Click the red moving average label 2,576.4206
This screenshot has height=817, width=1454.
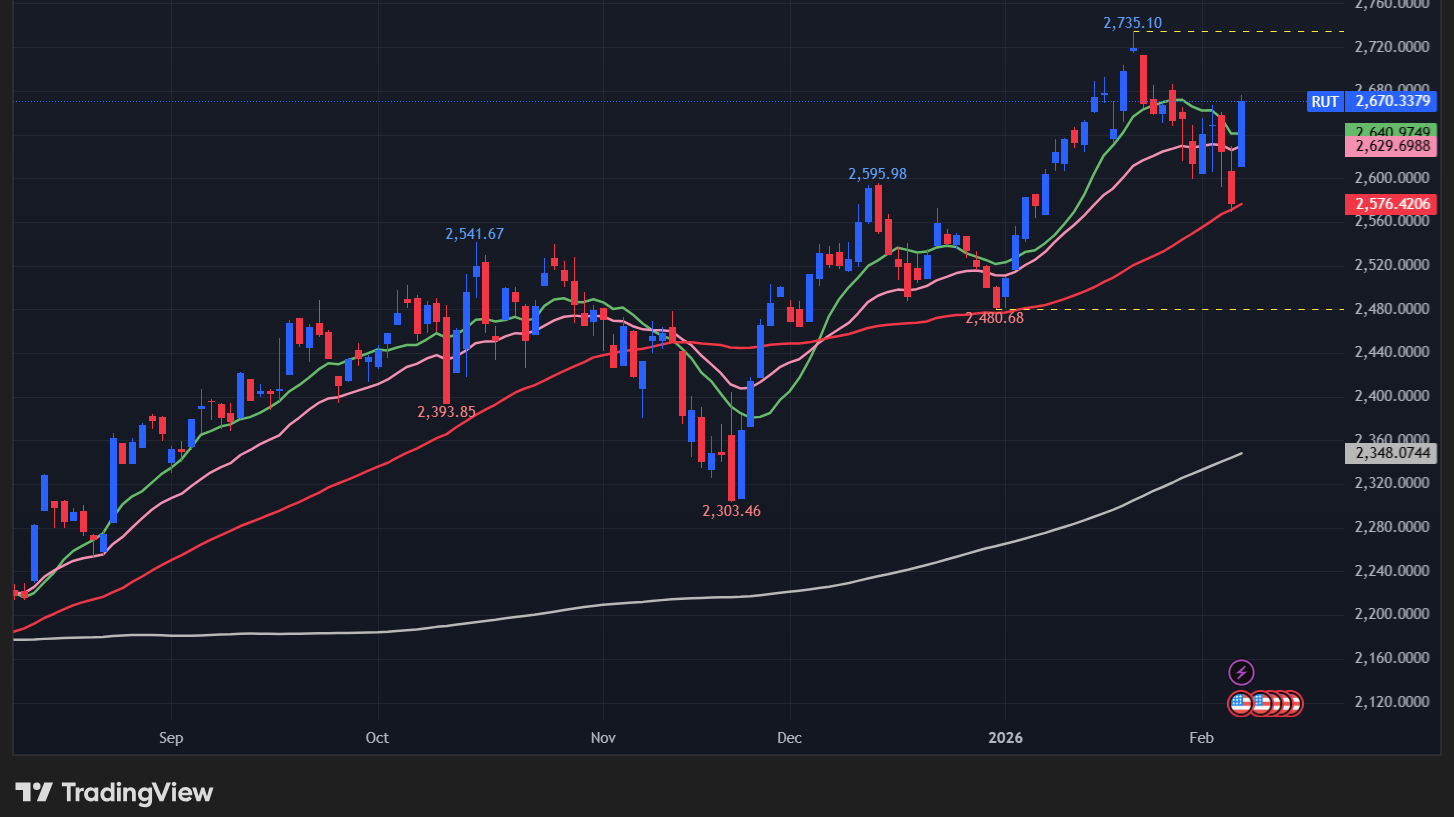tap(1390, 204)
